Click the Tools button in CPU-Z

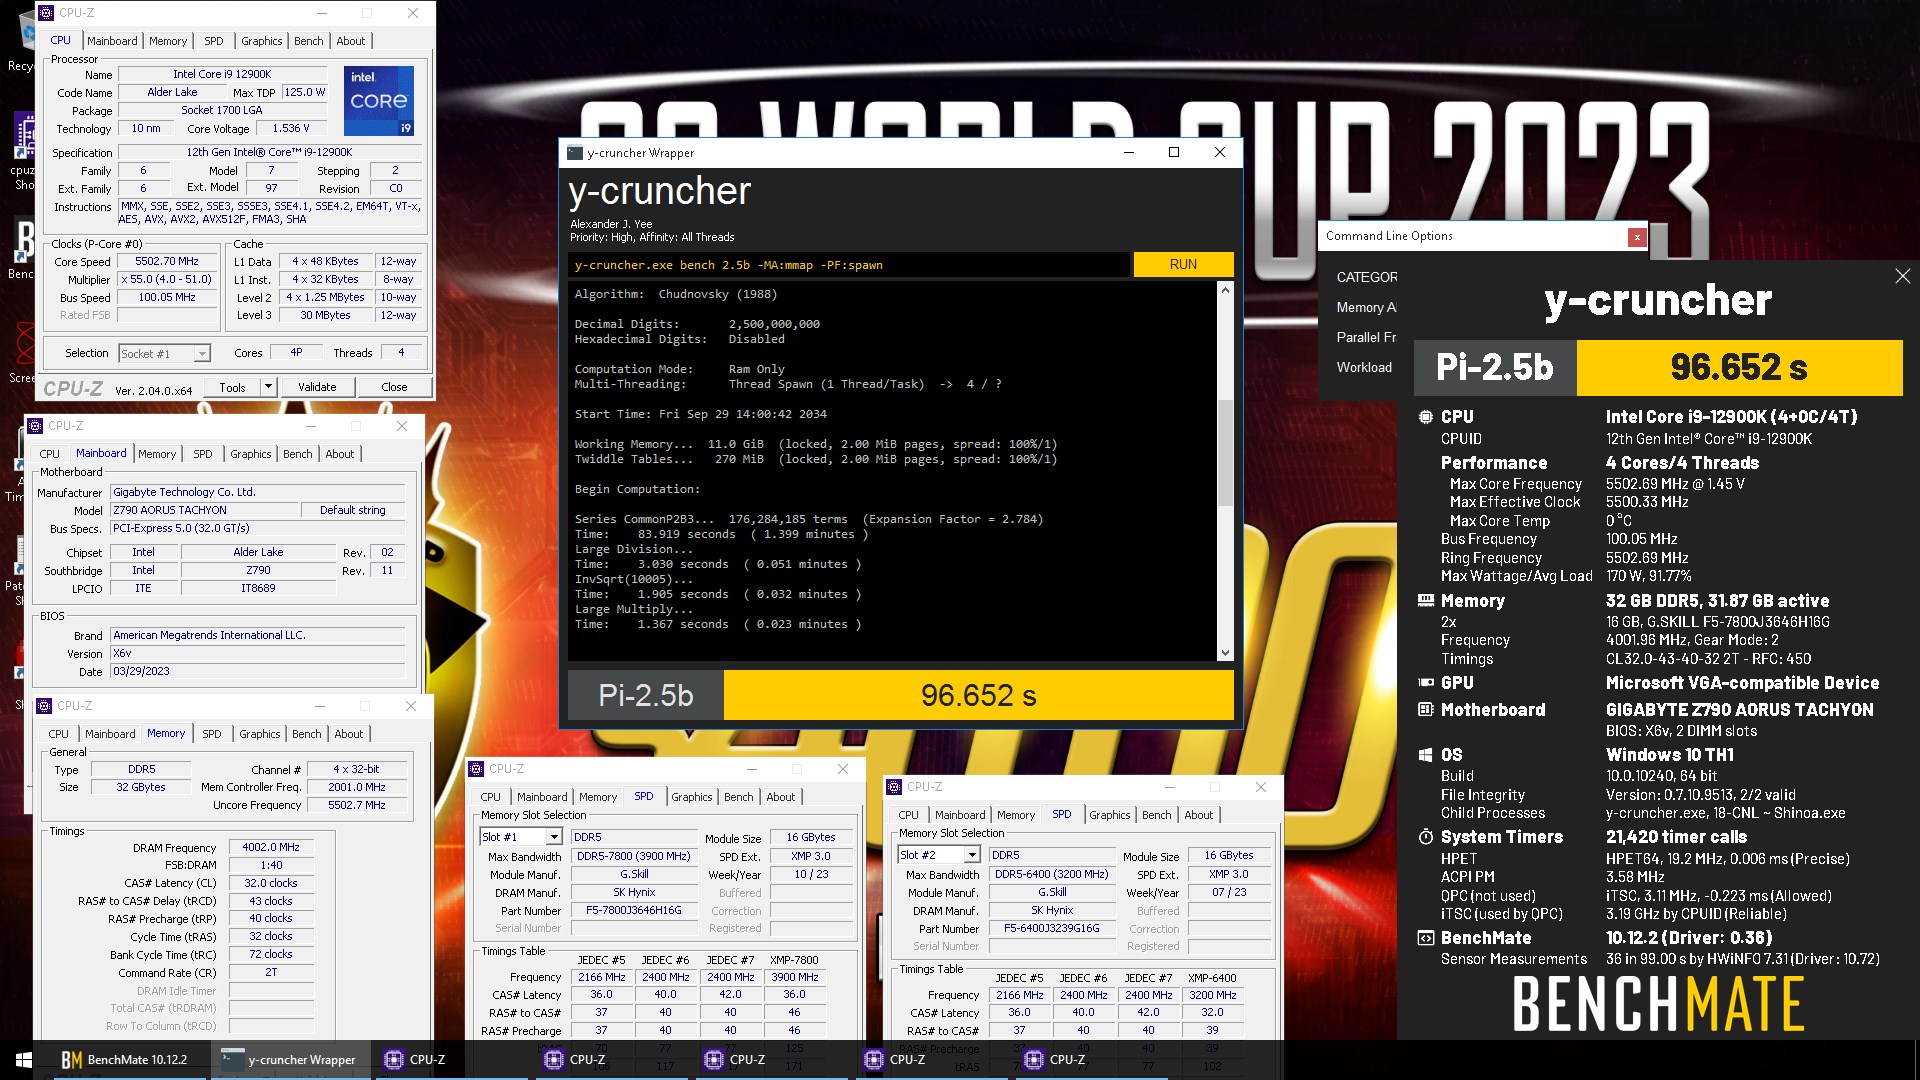pyautogui.click(x=232, y=387)
